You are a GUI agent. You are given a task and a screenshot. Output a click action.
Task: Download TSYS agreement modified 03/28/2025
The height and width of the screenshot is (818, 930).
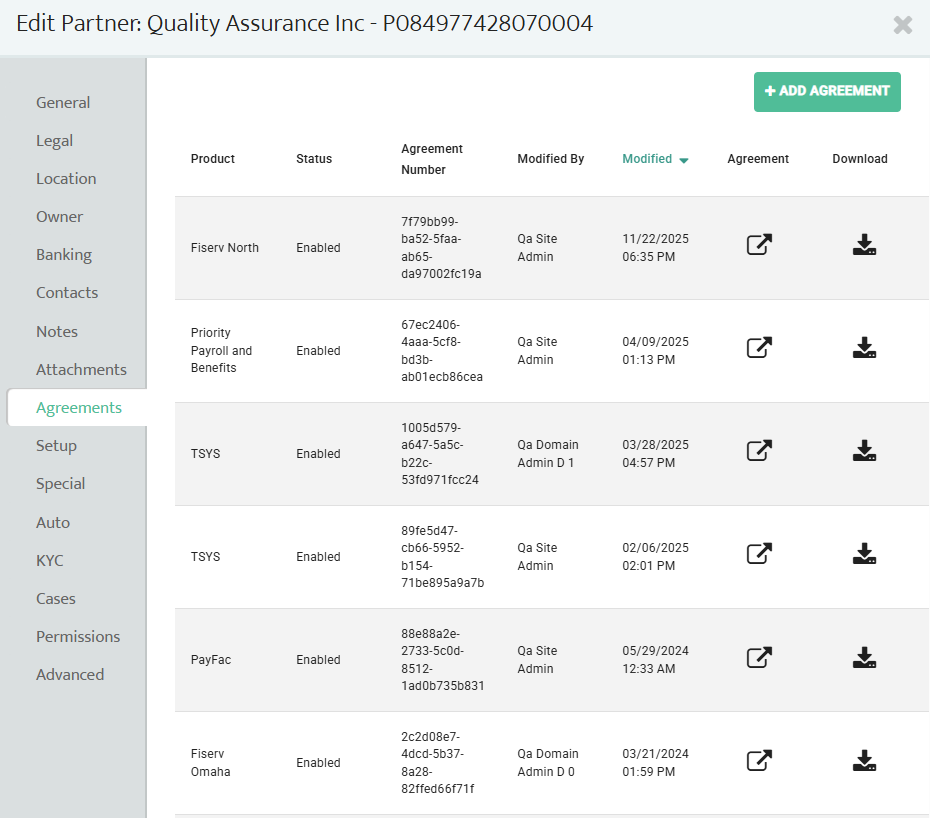click(x=864, y=450)
